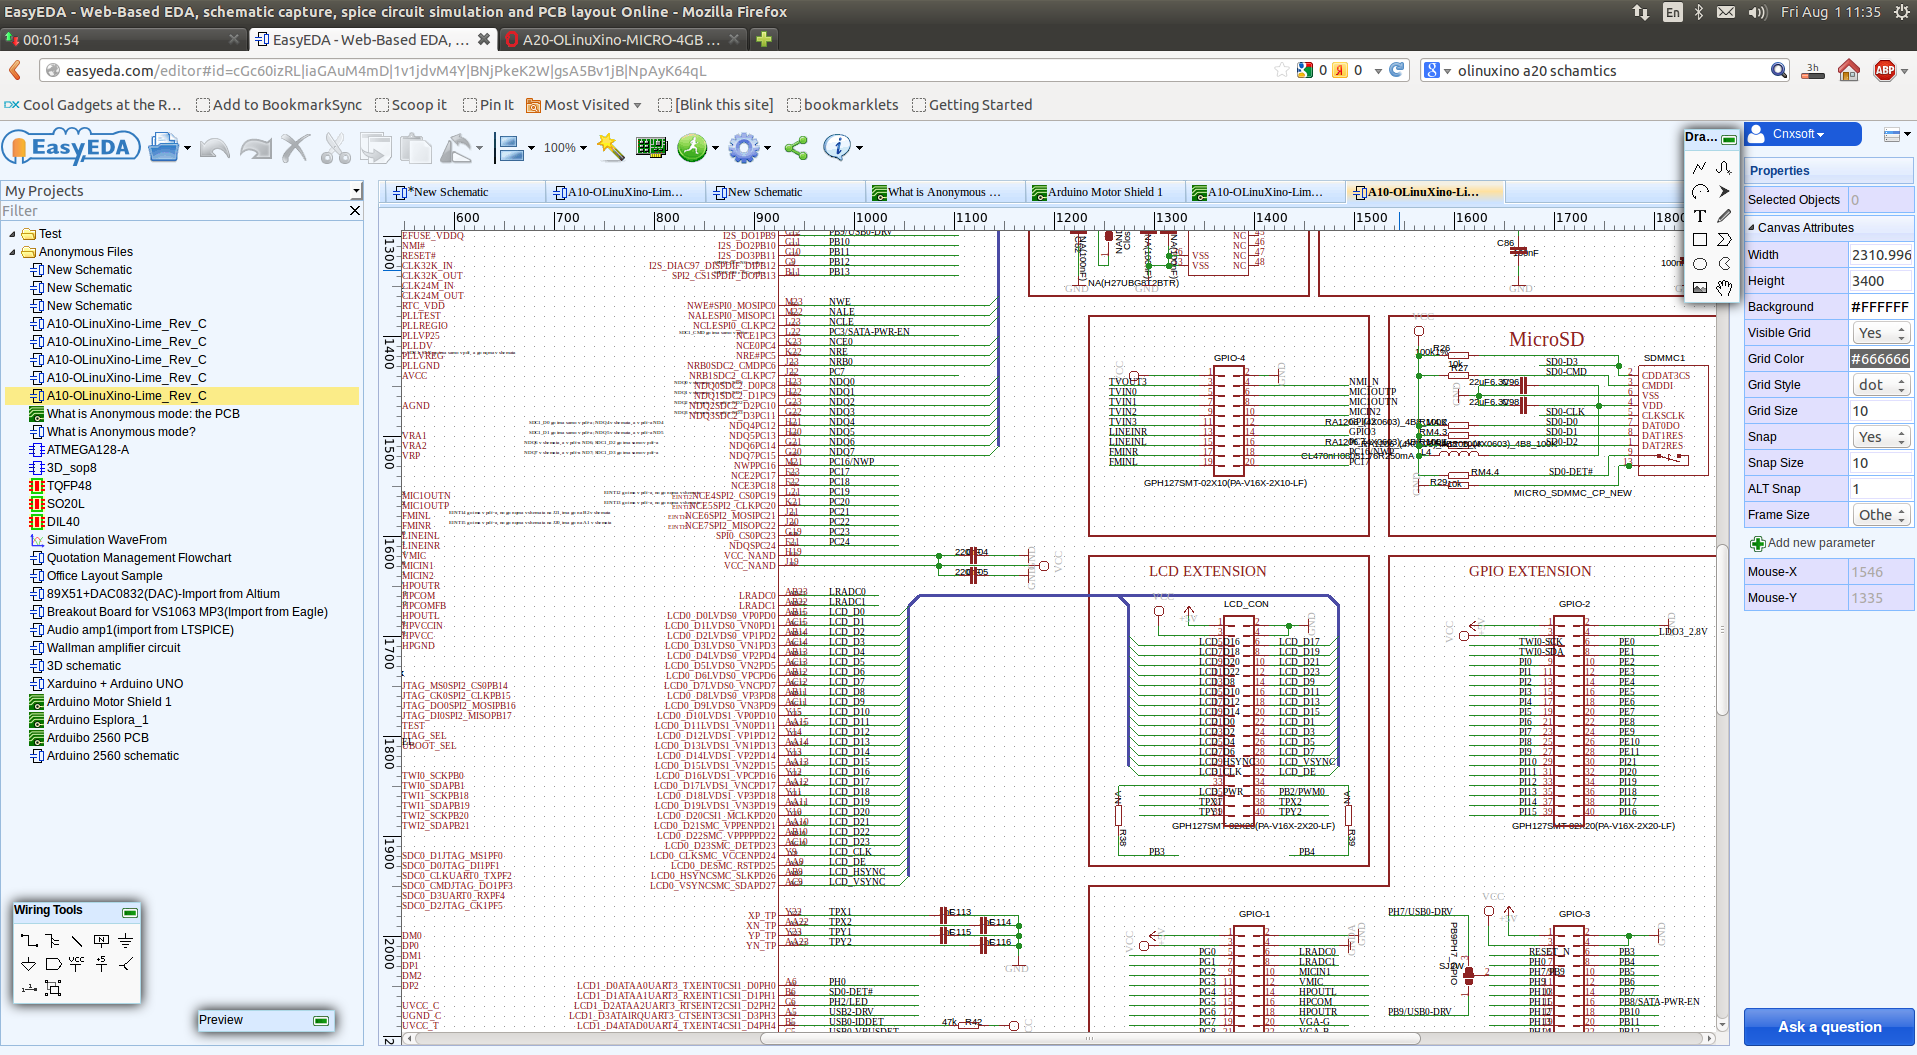Click the Background #FFFFFF color field
This screenshot has height=1055, width=1917.
[1880, 307]
